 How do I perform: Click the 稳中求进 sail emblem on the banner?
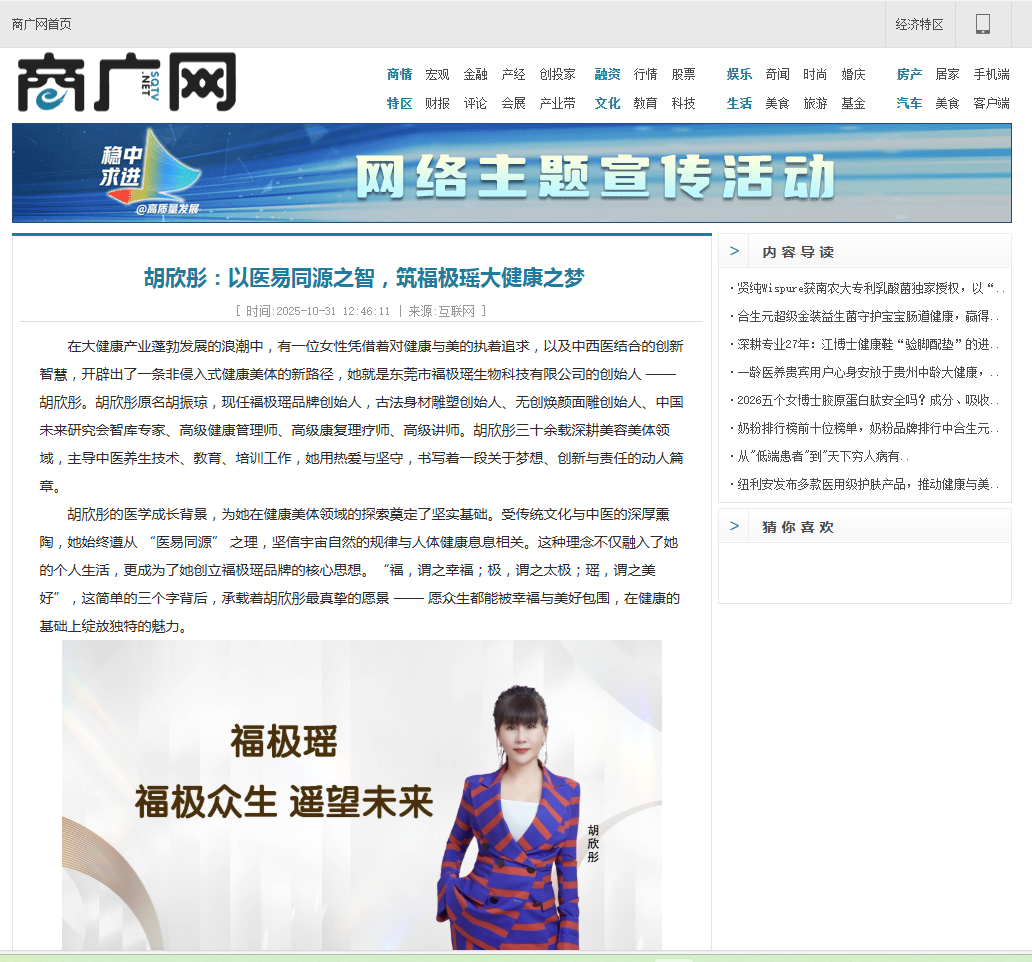click(150, 172)
